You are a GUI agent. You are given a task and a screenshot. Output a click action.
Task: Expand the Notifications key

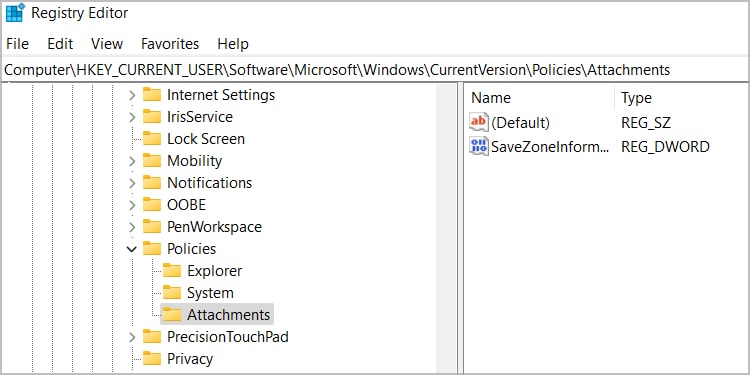pyautogui.click(x=132, y=183)
